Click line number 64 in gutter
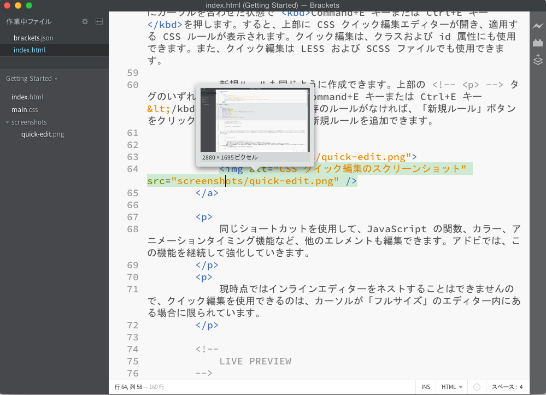 133,169
